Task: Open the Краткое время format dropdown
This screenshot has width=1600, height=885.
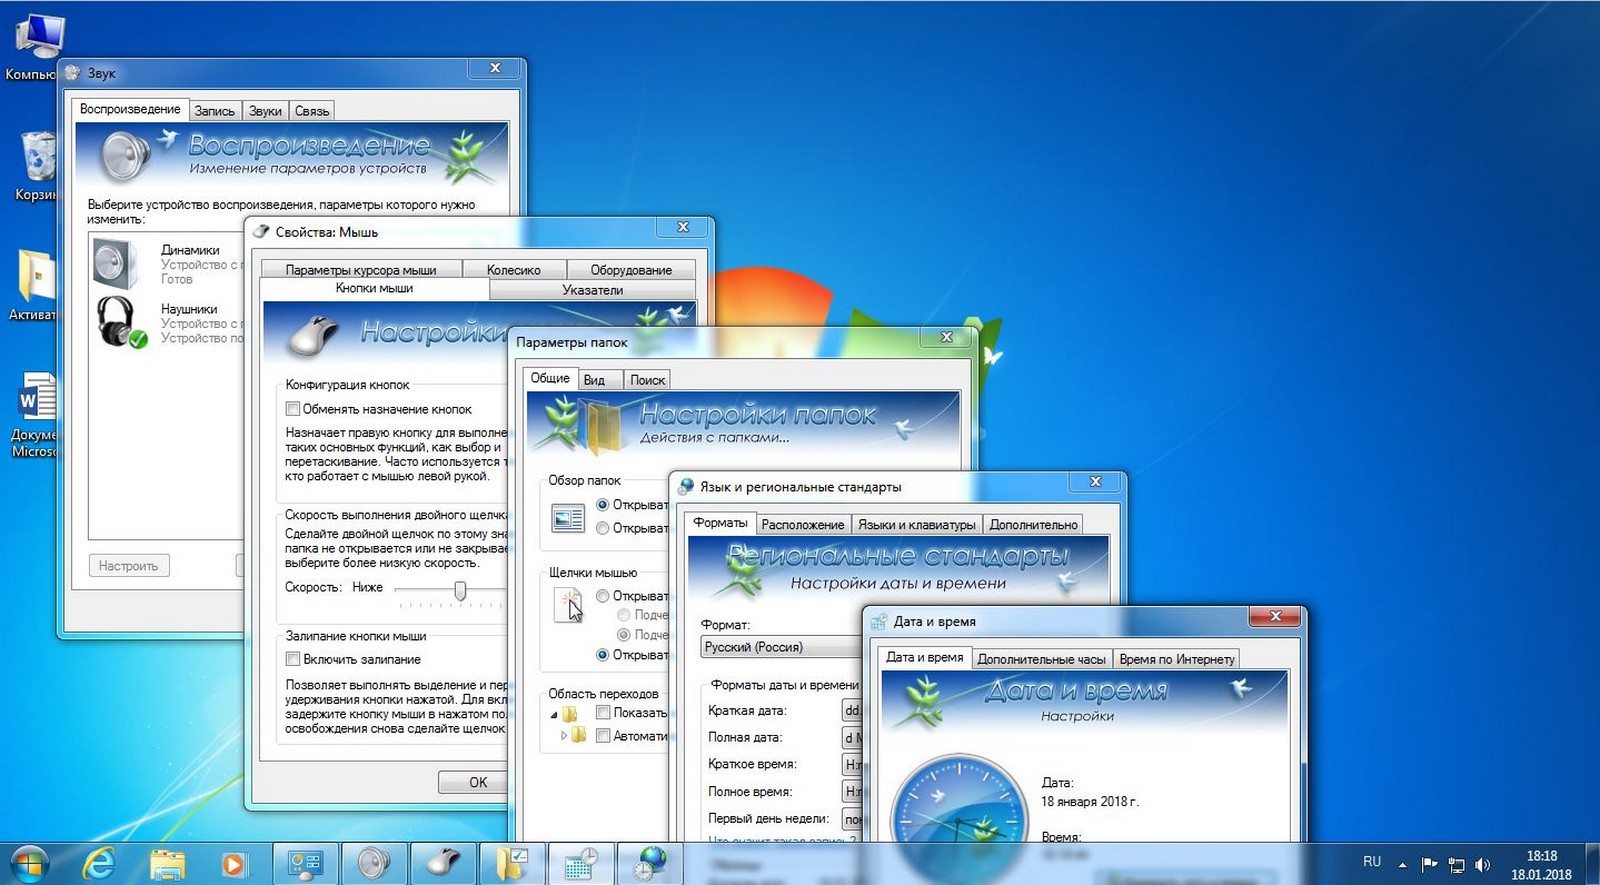Action: (x=852, y=764)
